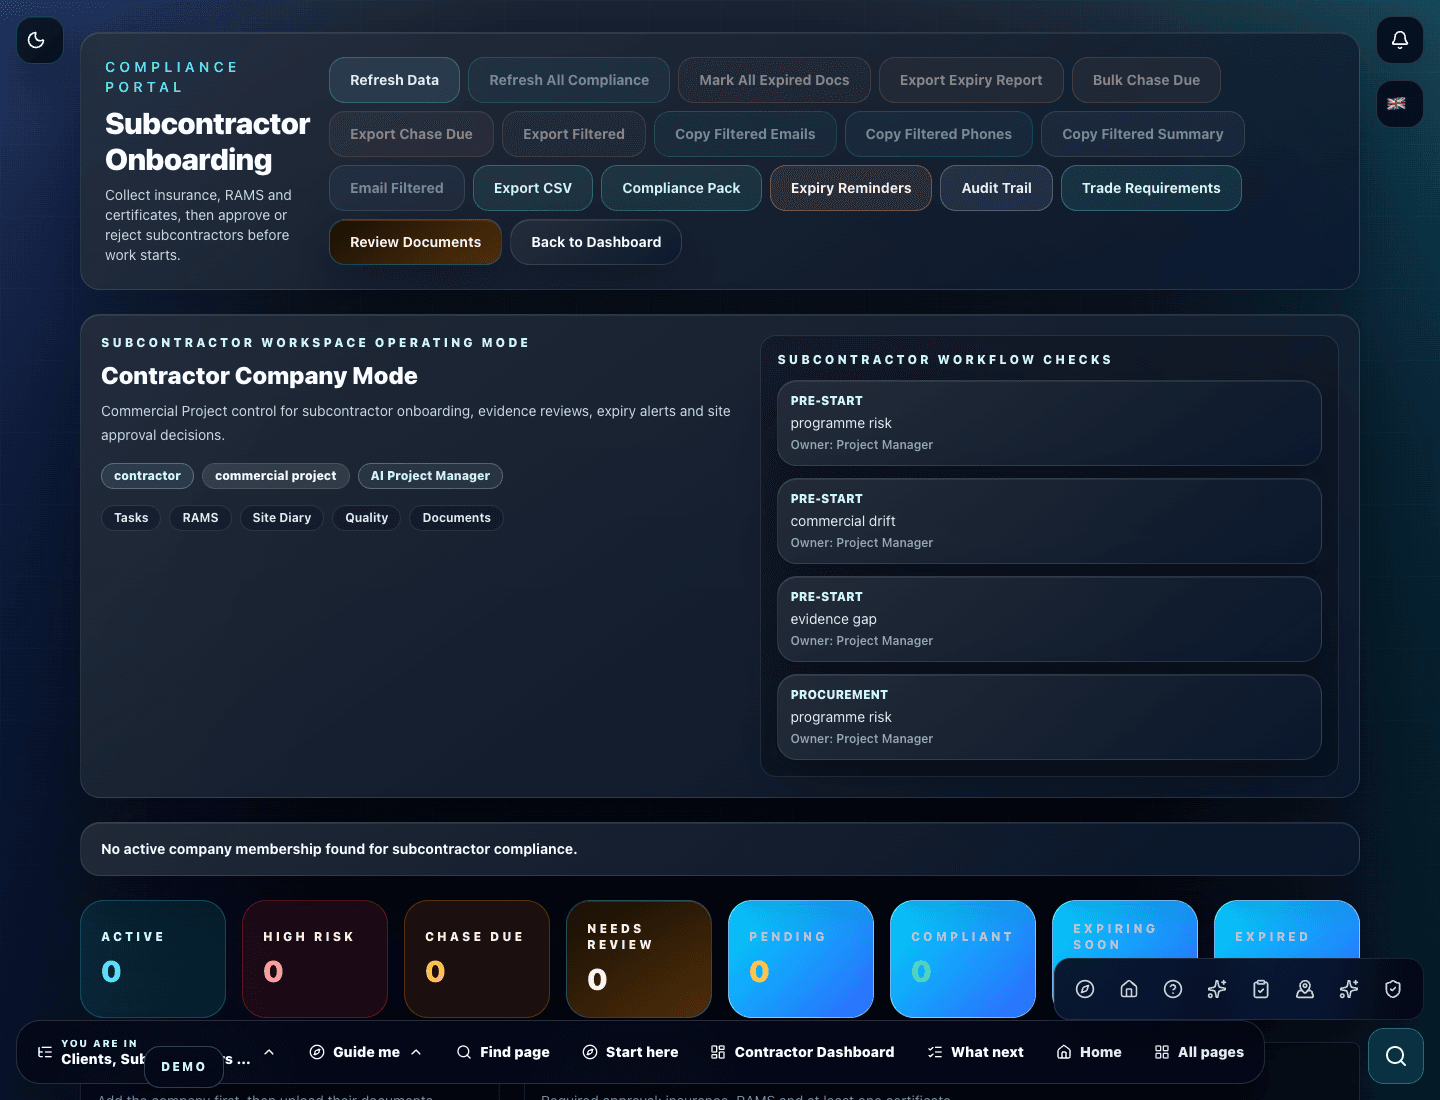This screenshot has width=1440, height=1100.
Task: Open the Tasks chip
Action: point(131,518)
